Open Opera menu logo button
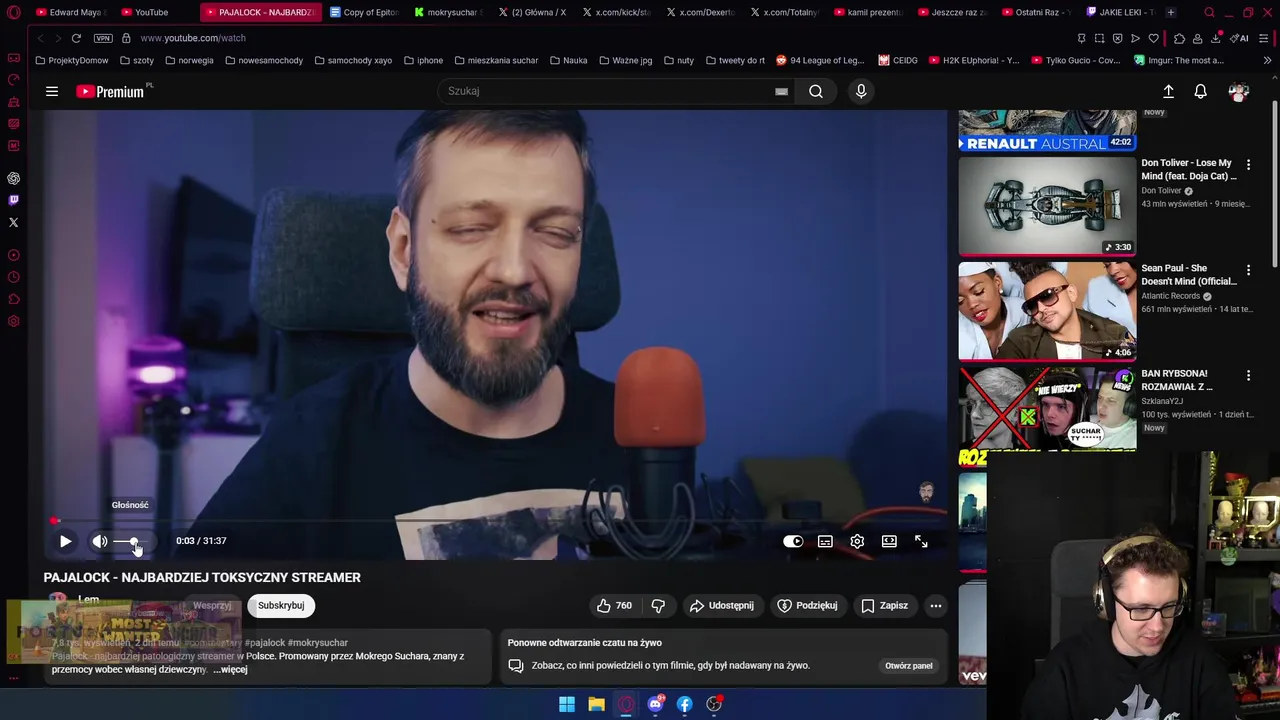The width and height of the screenshot is (1280, 720). click(x=13, y=13)
